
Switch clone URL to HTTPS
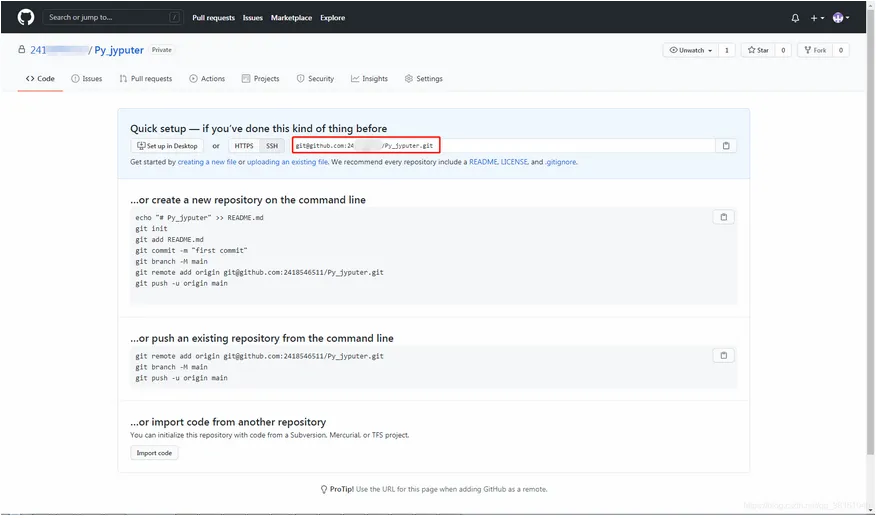(244, 146)
